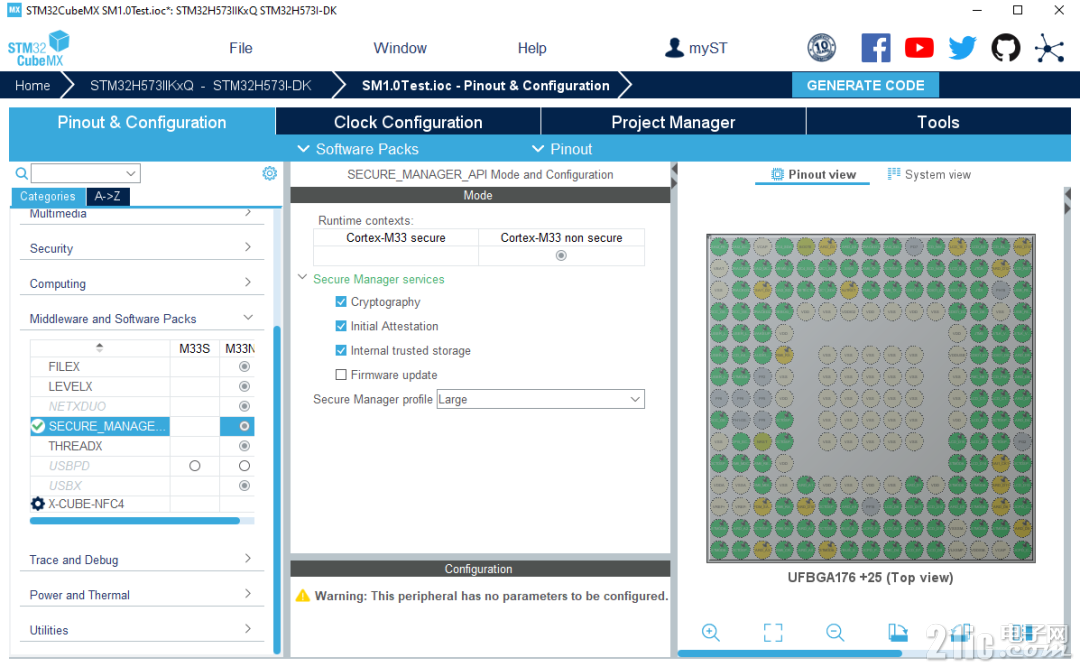Click the X-CUBE-NFC4 gear icon
The width and height of the screenshot is (1080, 667).
38,504
